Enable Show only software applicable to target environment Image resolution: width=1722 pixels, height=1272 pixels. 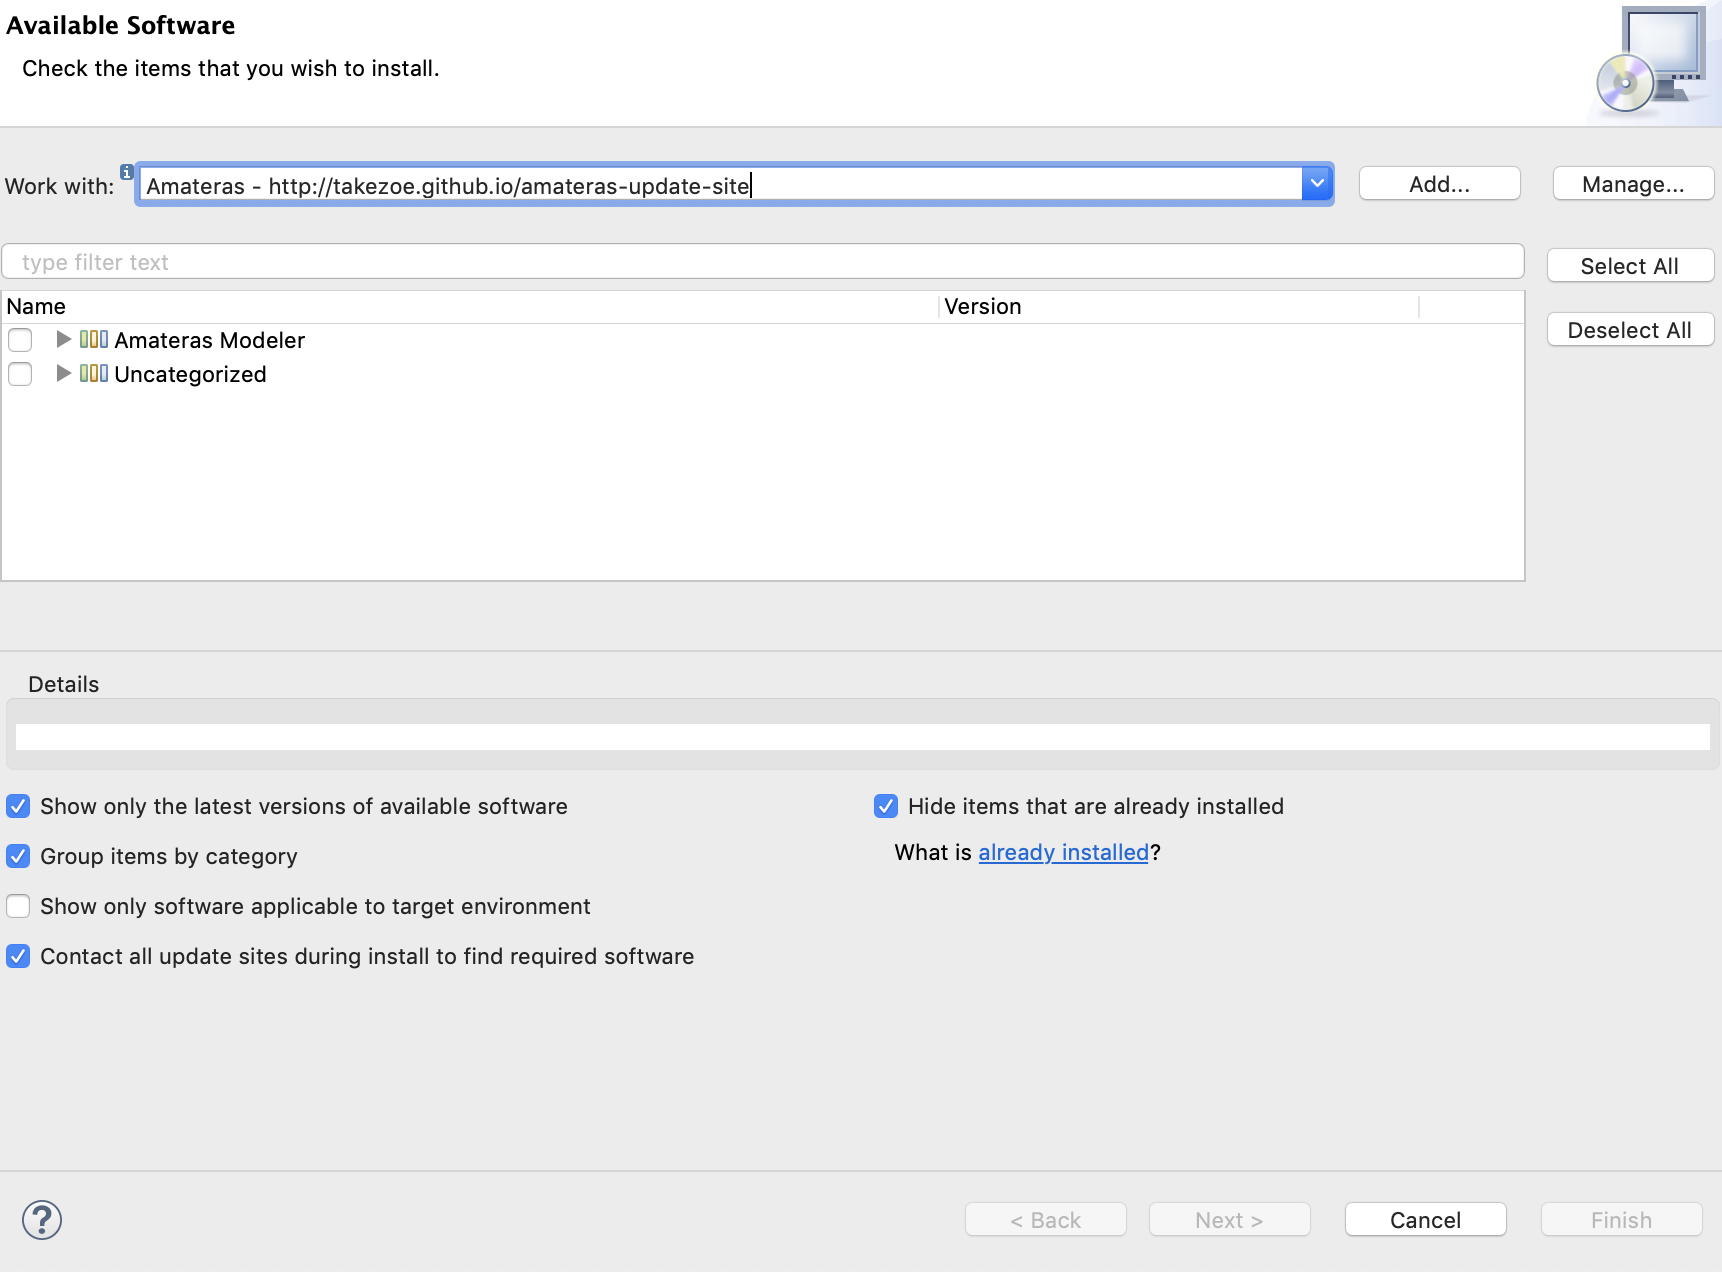click(18, 906)
